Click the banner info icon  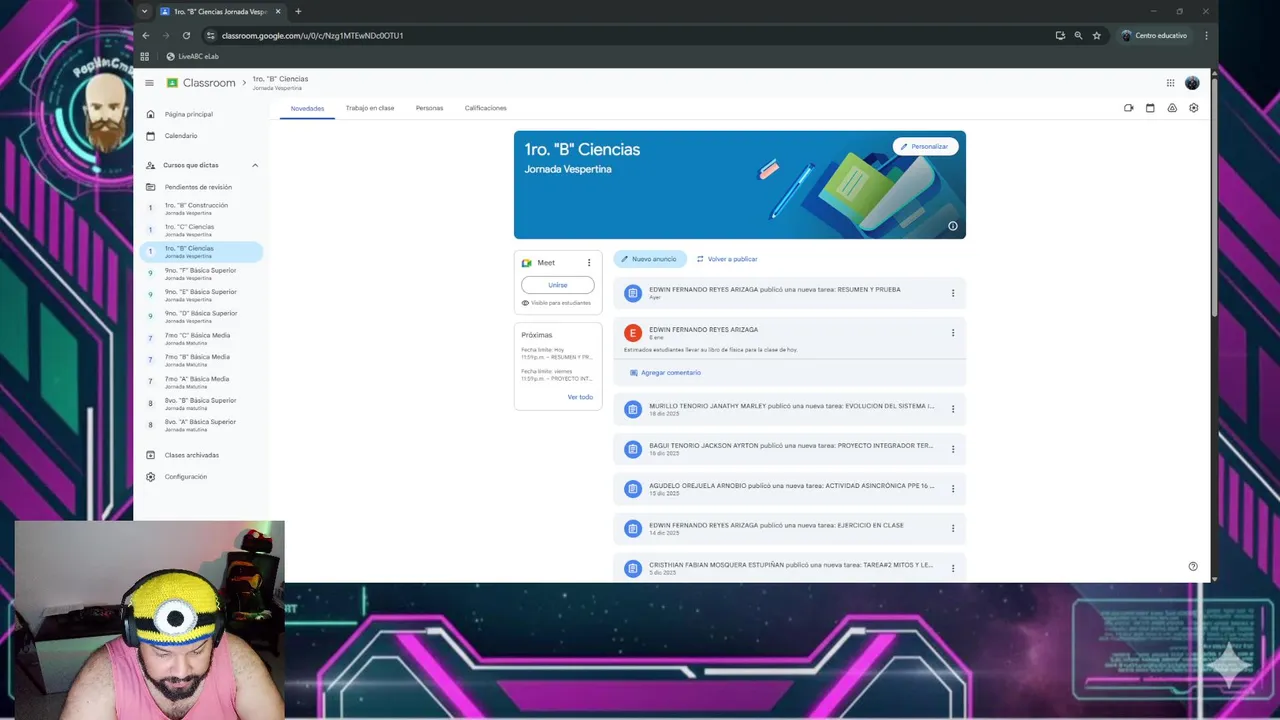[x=952, y=226]
